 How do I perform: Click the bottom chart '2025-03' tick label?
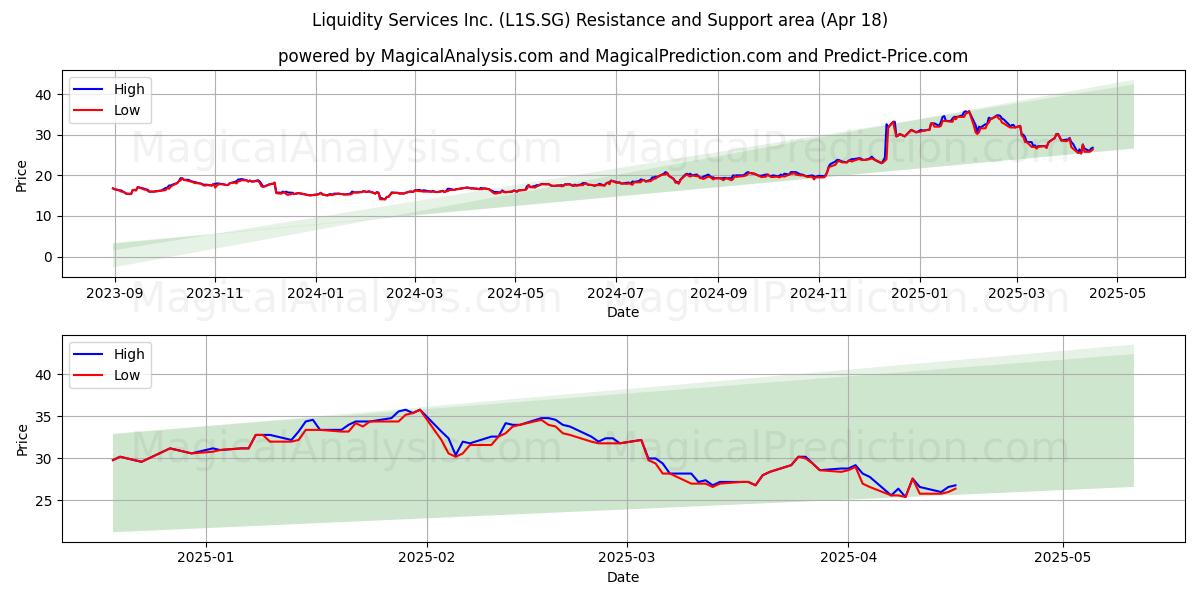coord(627,558)
